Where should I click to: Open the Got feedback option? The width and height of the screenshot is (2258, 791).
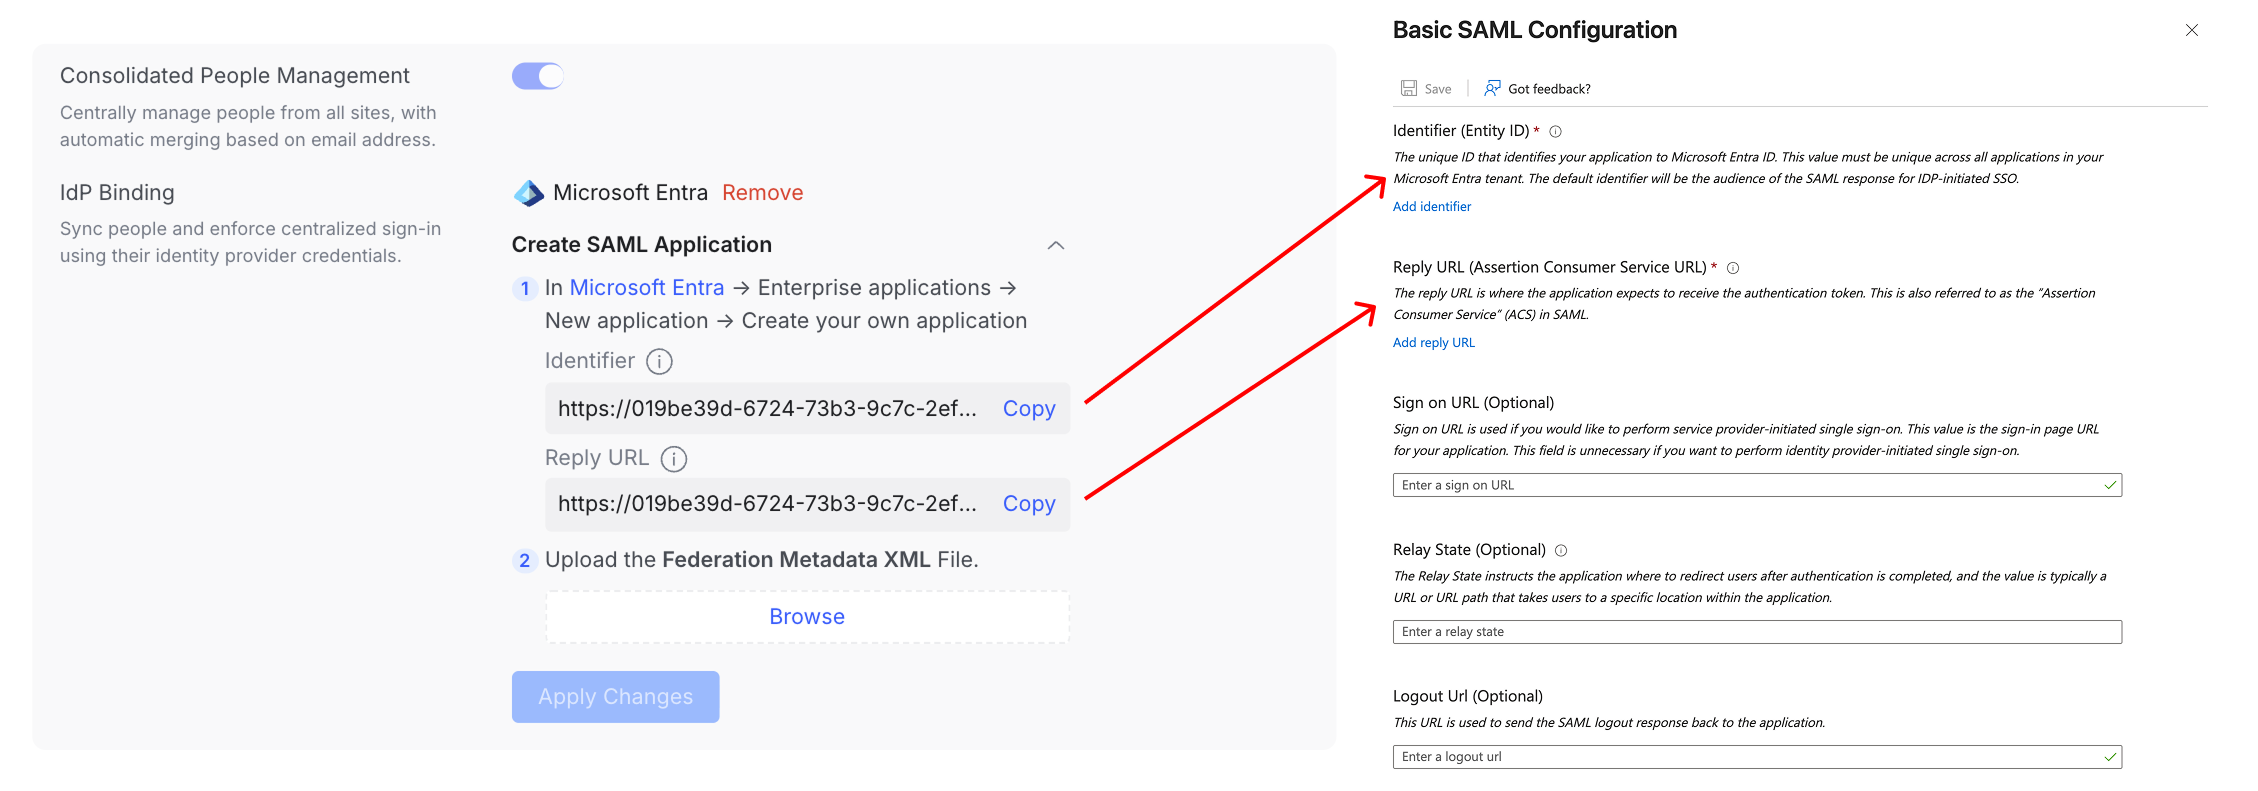[1538, 89]
